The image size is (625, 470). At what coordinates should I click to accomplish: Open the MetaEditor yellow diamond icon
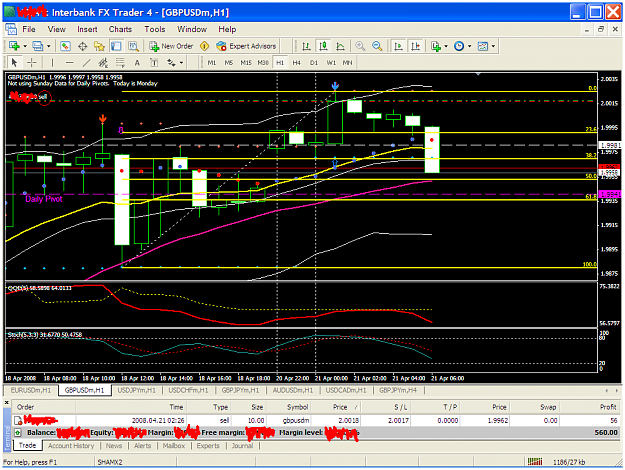204,46
